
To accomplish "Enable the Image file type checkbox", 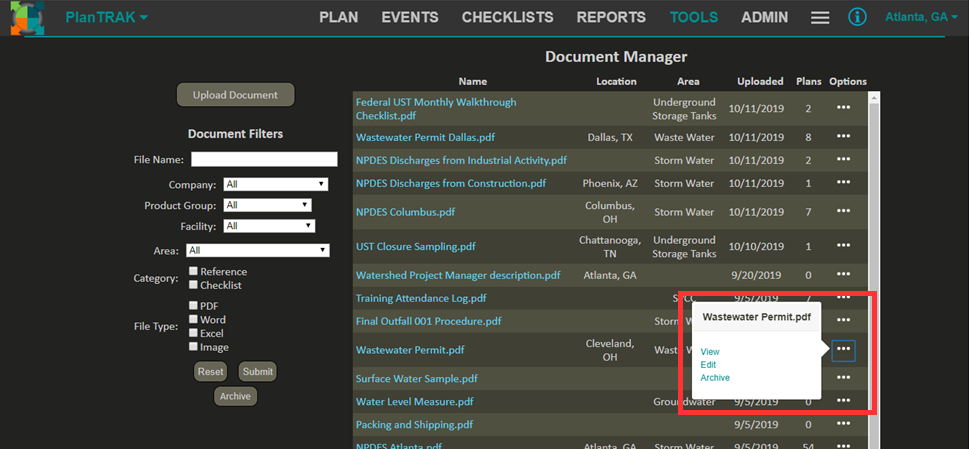I will pyautogui.click(x=193, y=346).
